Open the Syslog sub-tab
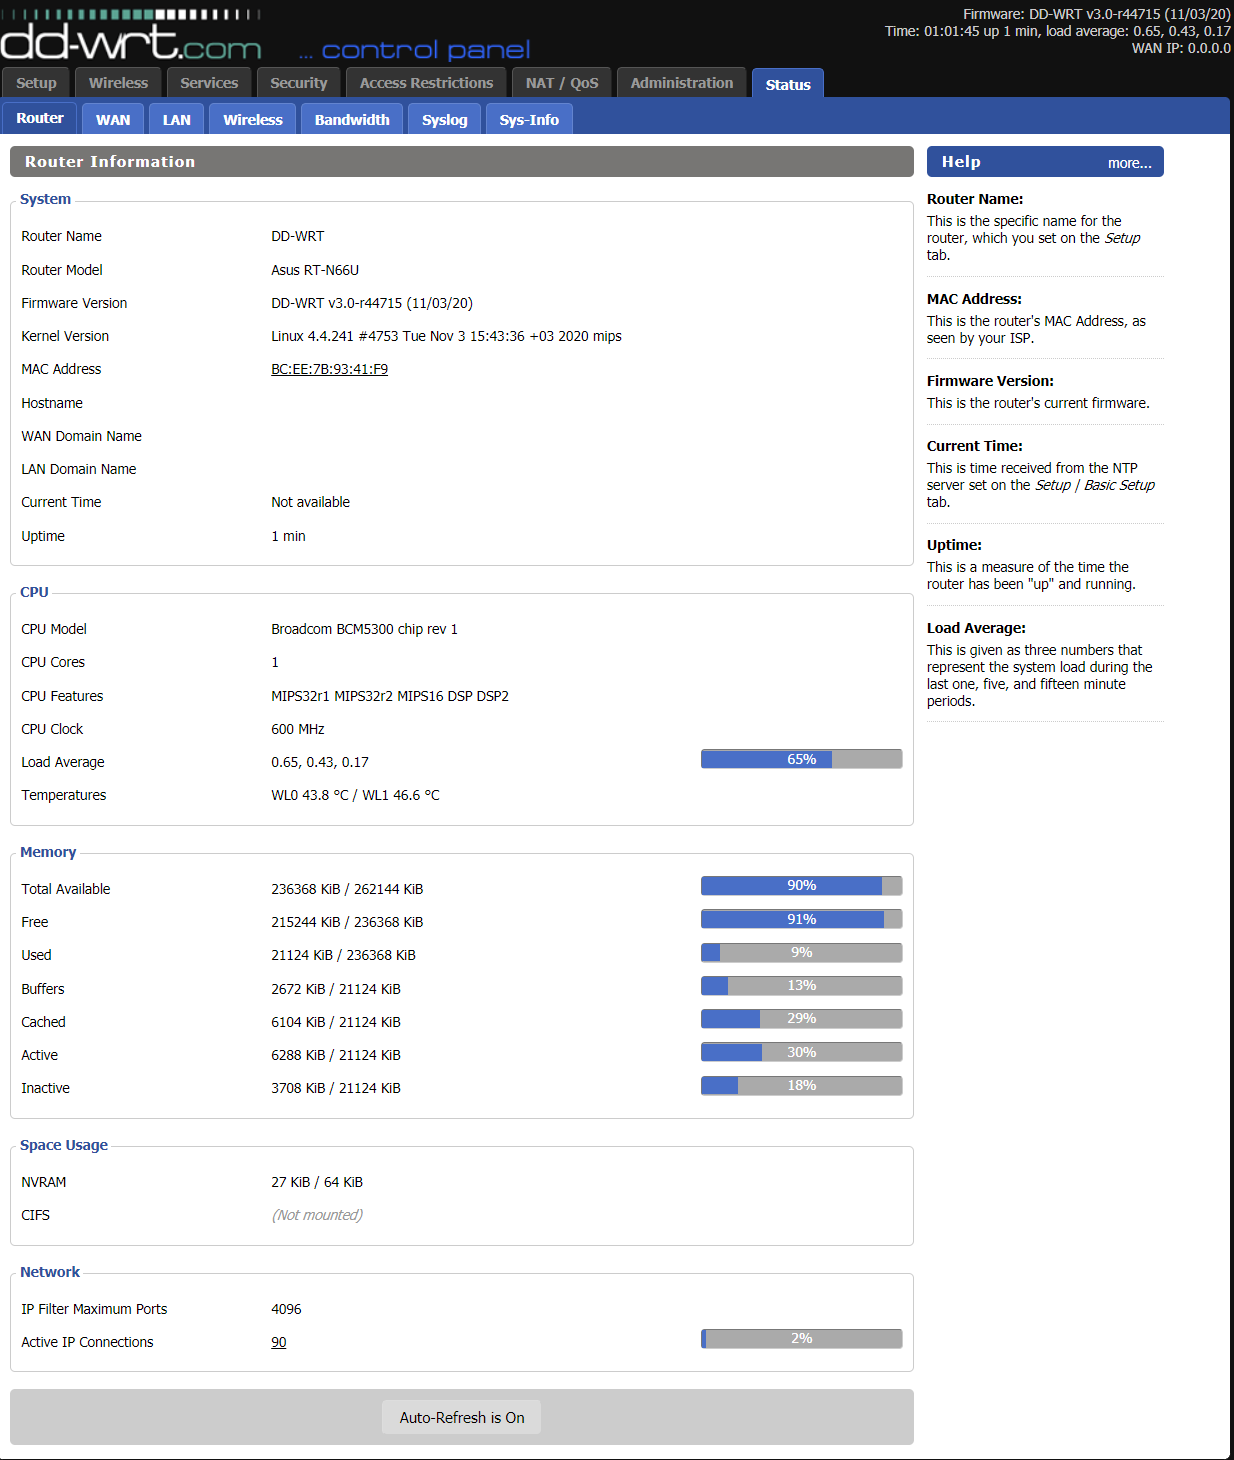The height and width of the screenshot is (1460, 1234). [445, 119]
